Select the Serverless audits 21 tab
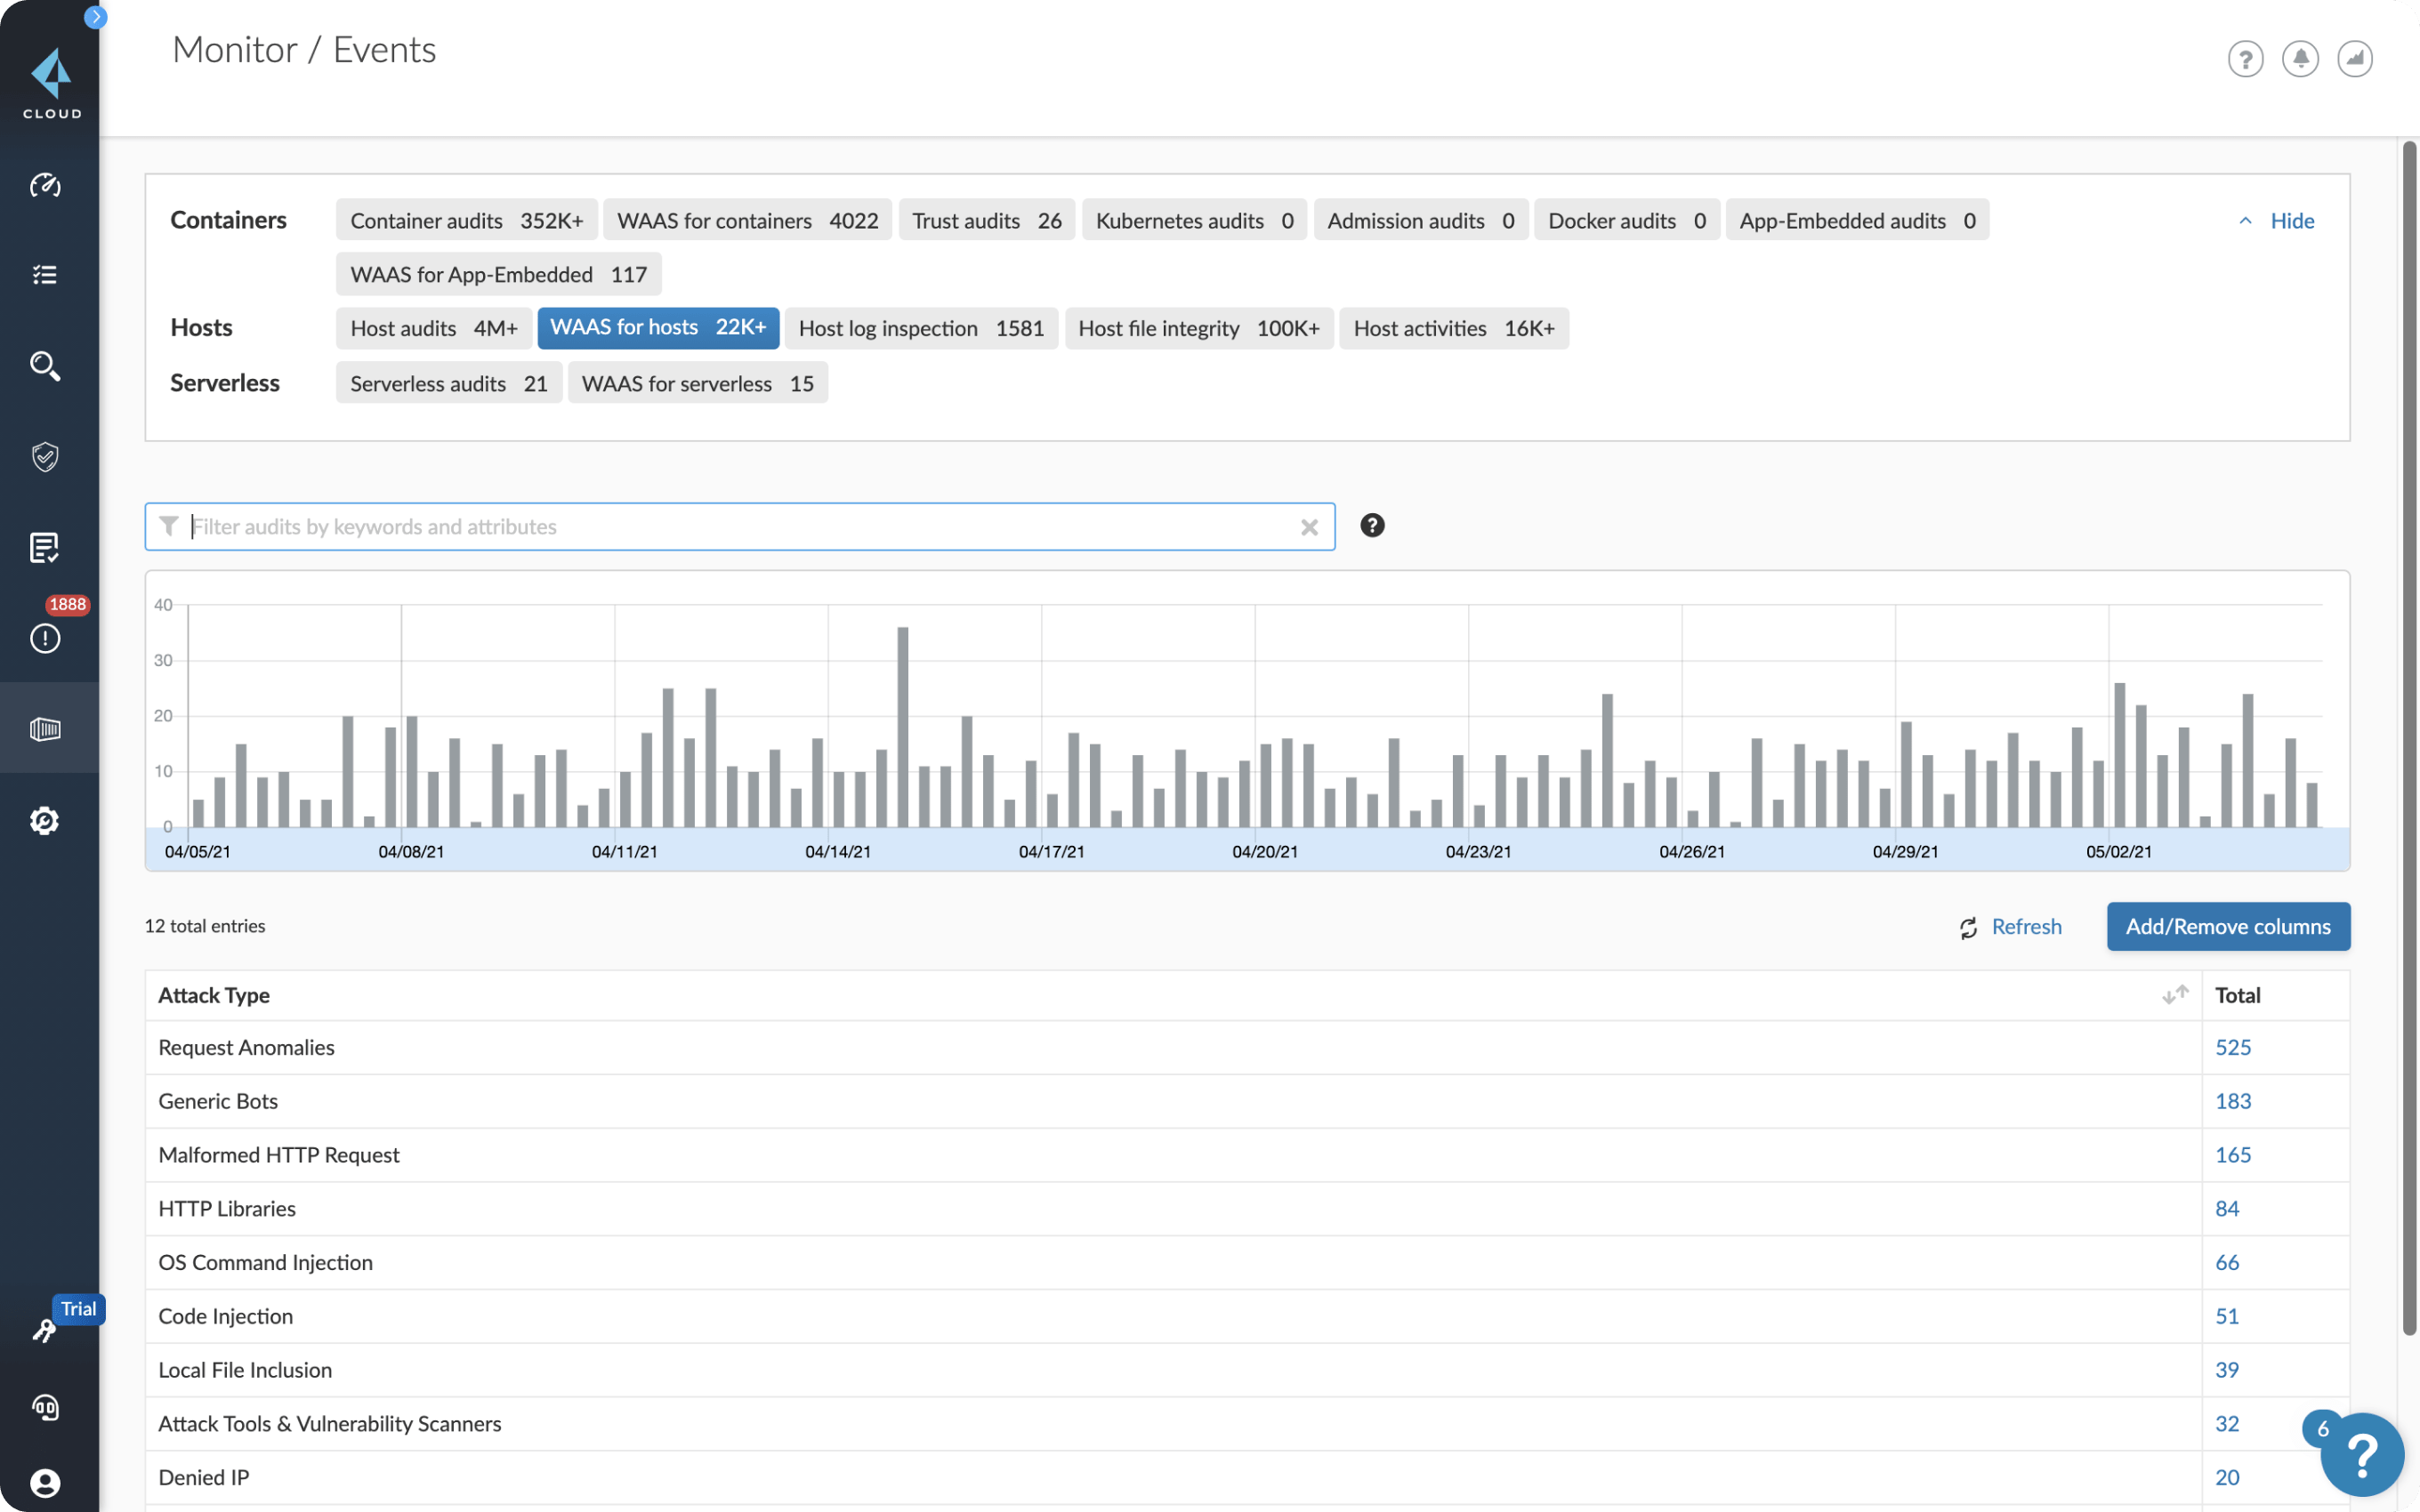Screen dimensions: 2420x1512 pyautogui.click(x=446, y=383)
